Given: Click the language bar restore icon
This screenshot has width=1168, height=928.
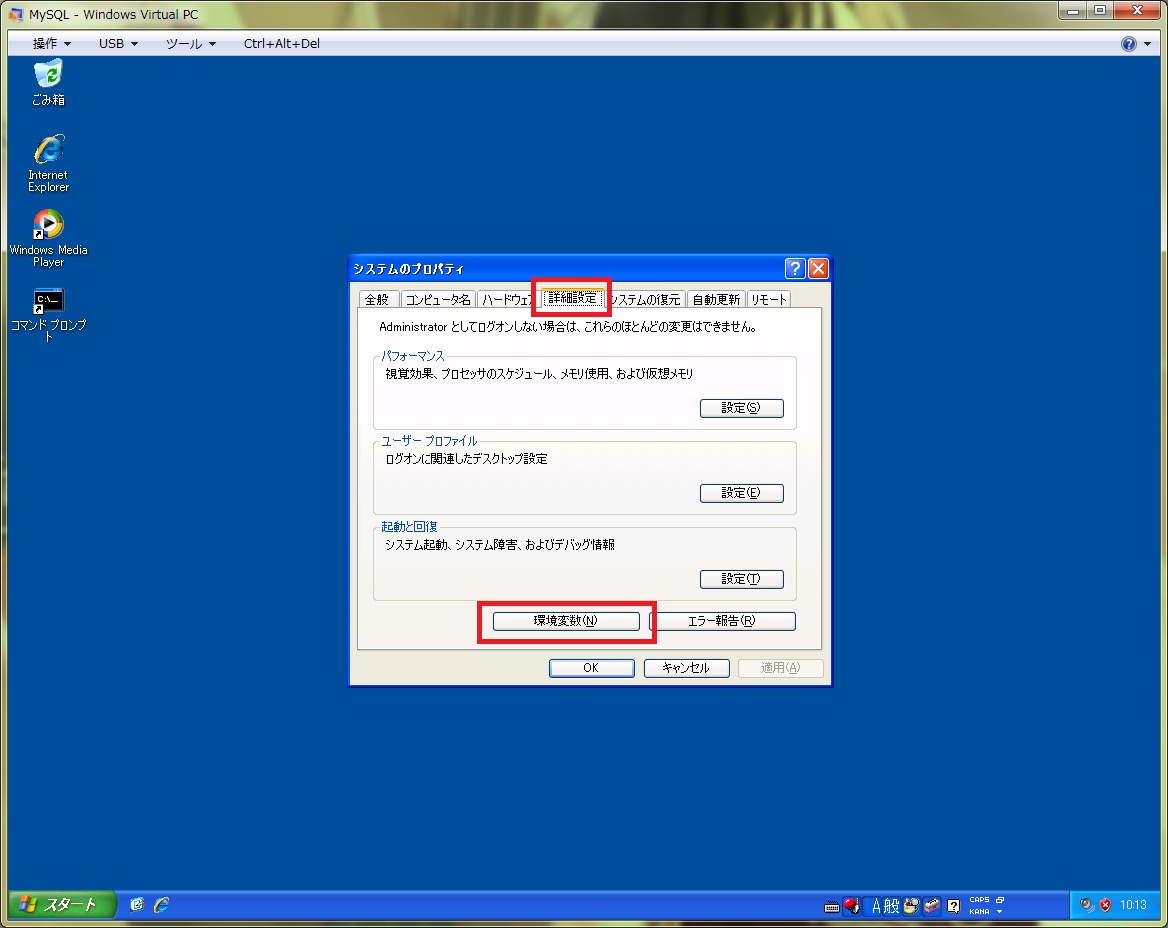Looking at the screenshot, I should 1000,900.
